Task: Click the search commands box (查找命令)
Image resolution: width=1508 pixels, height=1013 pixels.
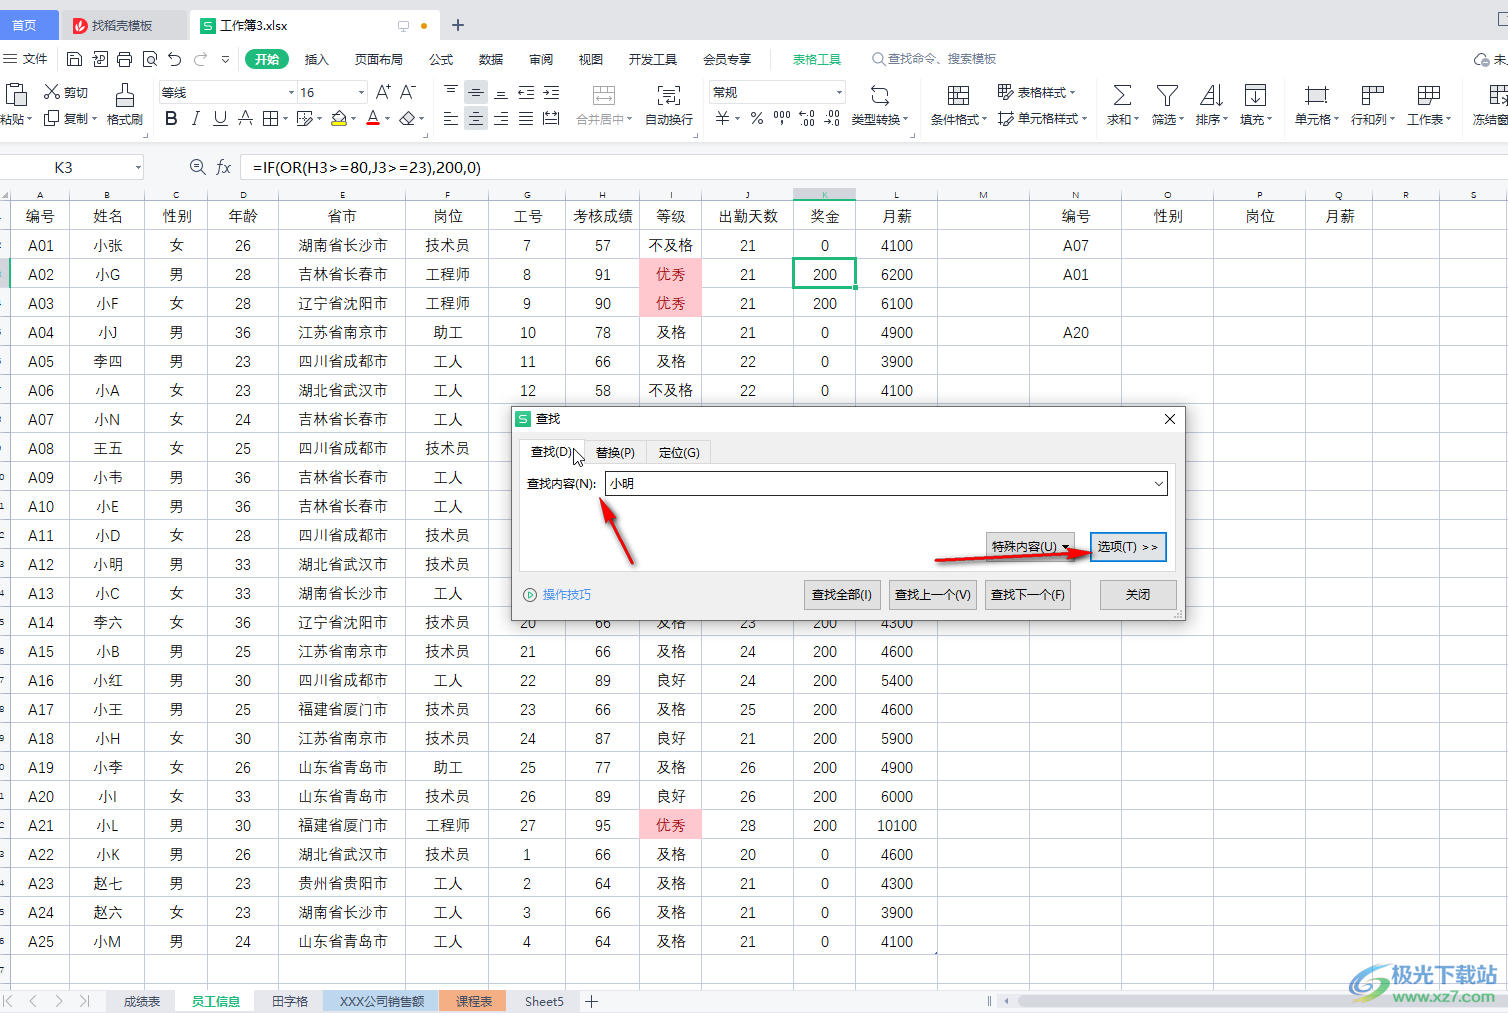Action: click(x=934, y=59)
